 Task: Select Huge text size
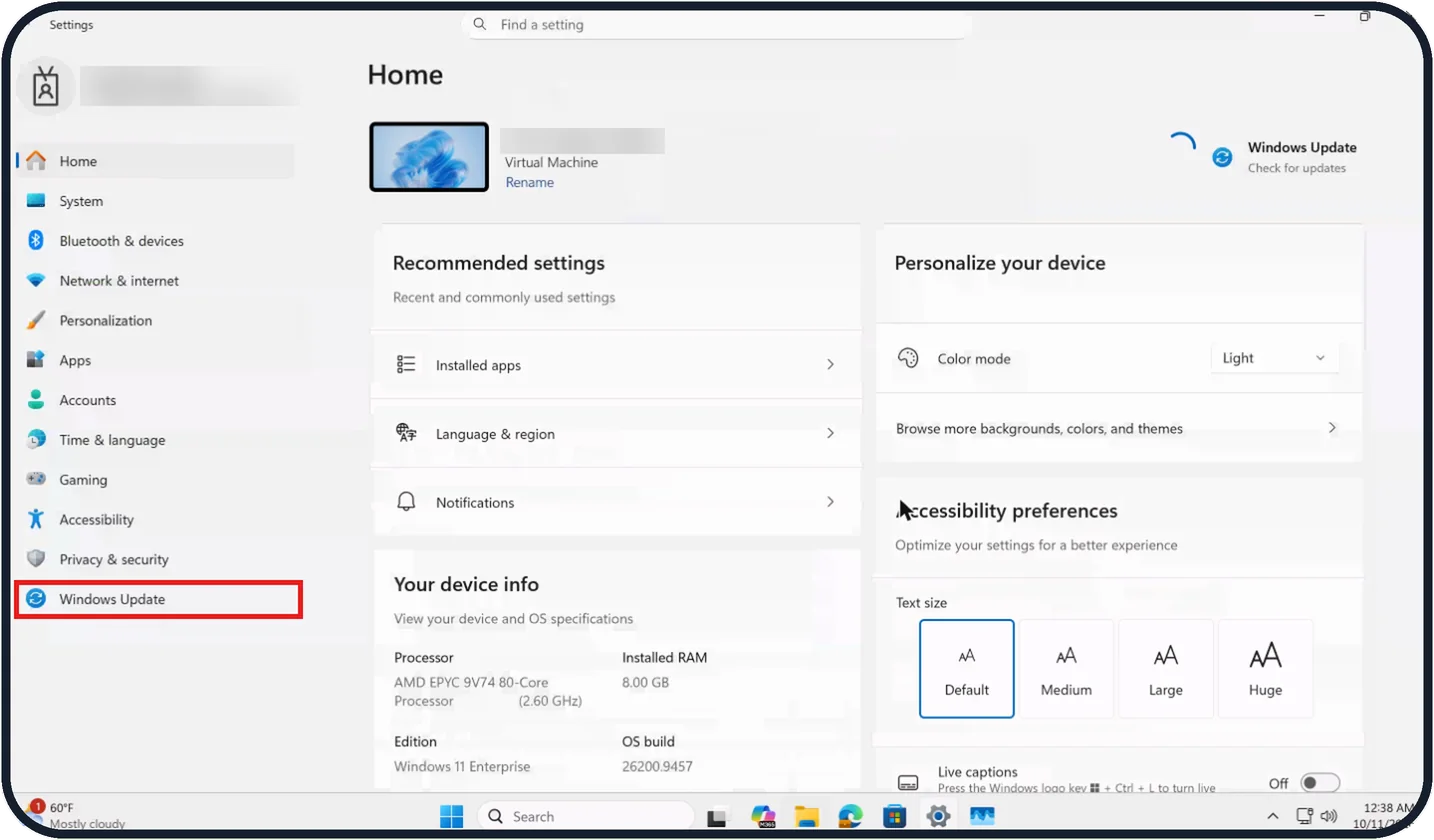(x=1265, y=669)
